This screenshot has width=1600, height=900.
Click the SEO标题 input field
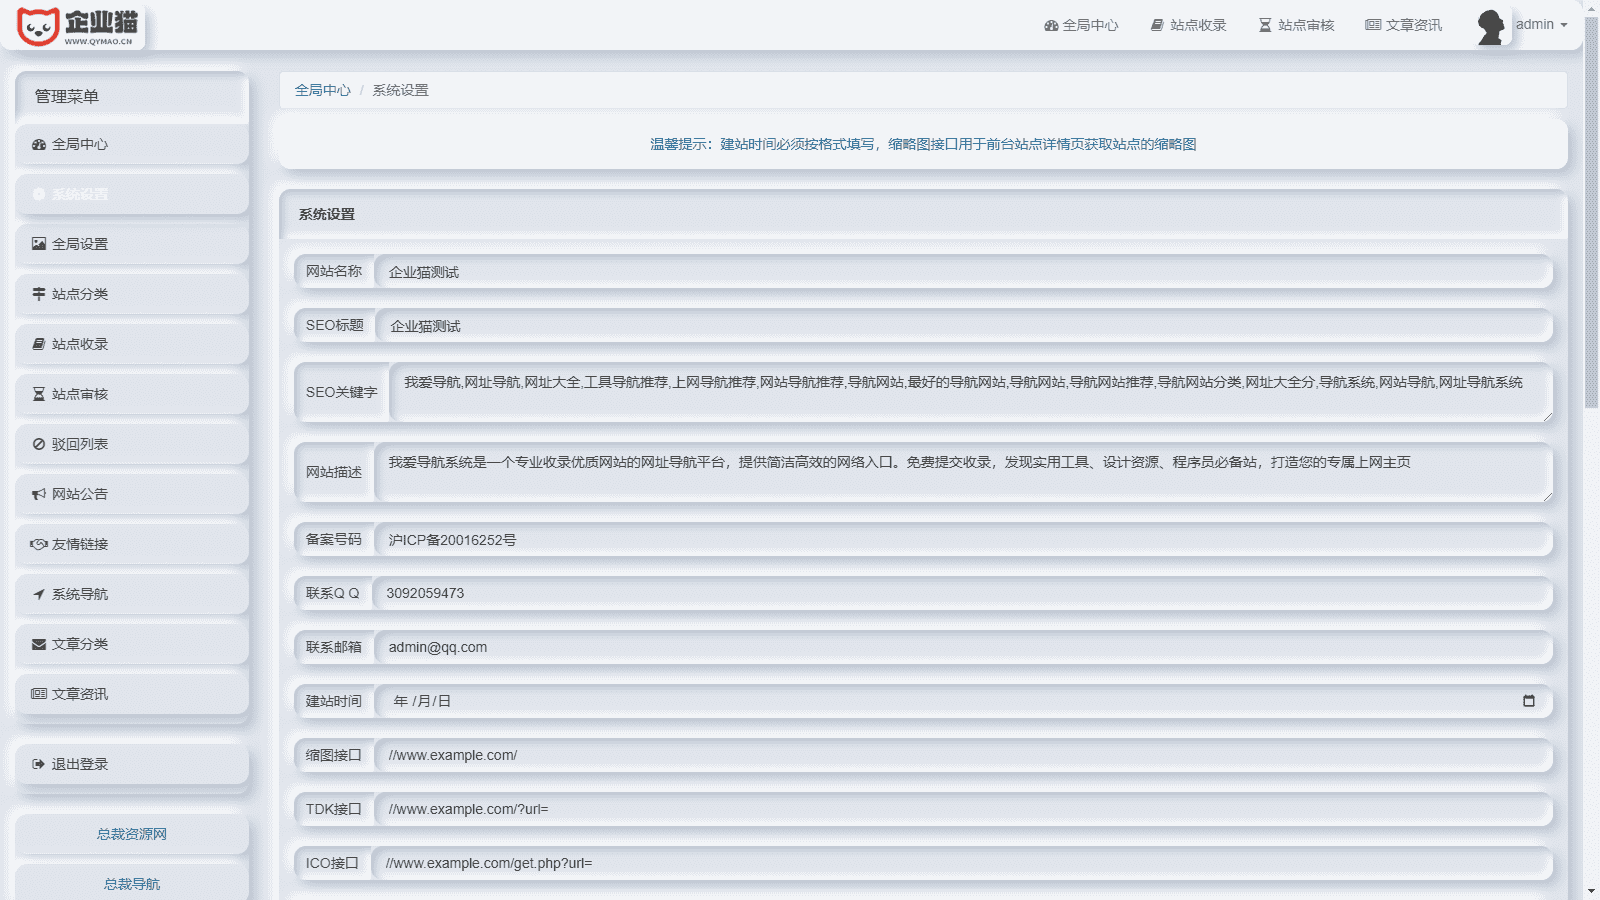[x=964, y=326]
